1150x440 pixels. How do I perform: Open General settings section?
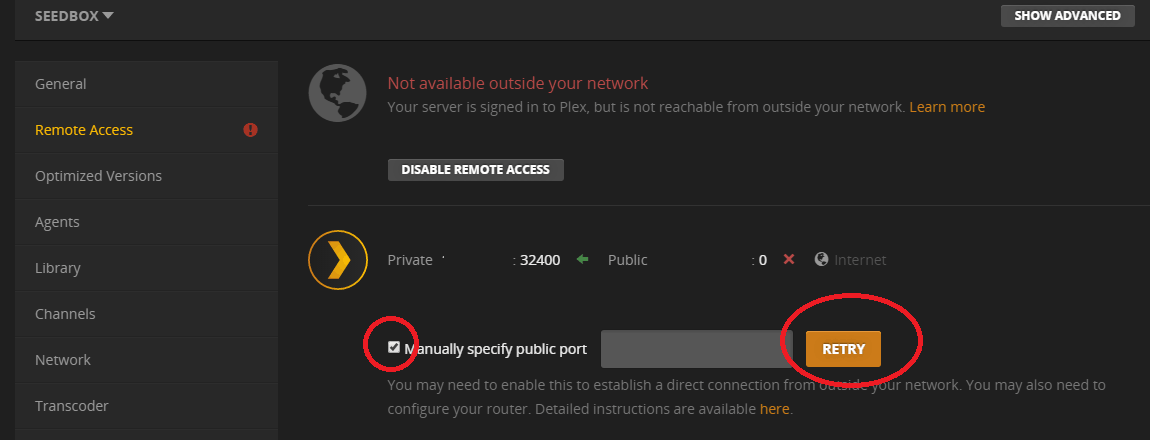coord(60,84)
